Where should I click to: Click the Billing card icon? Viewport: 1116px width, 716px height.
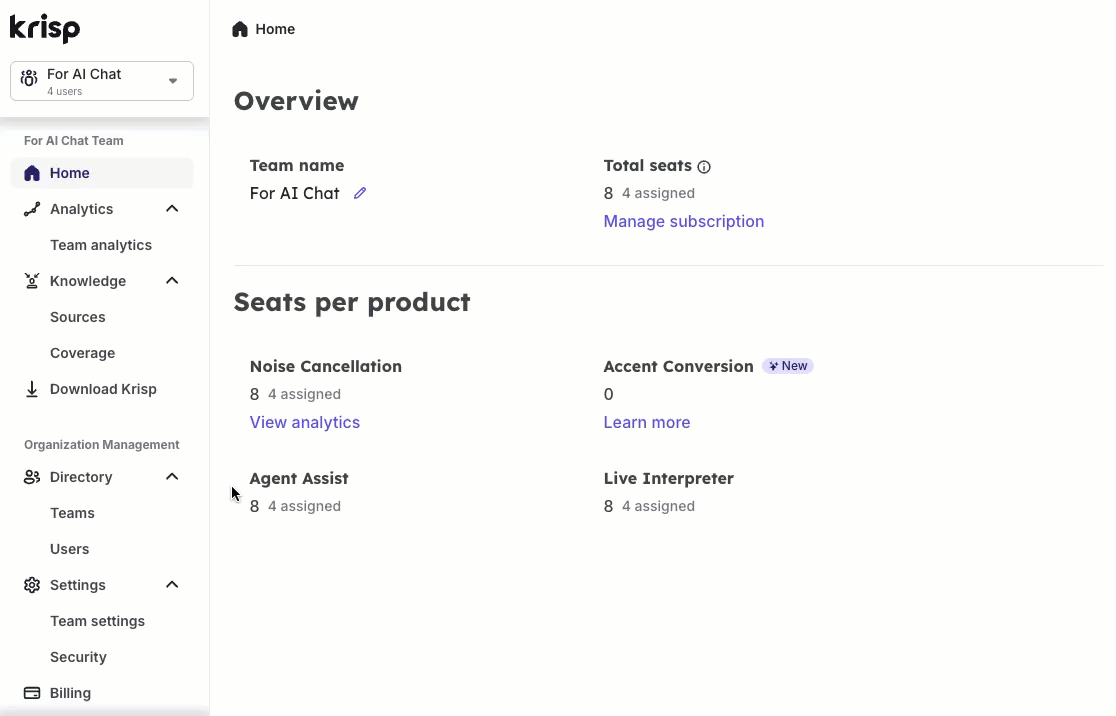tap(32, 693)
